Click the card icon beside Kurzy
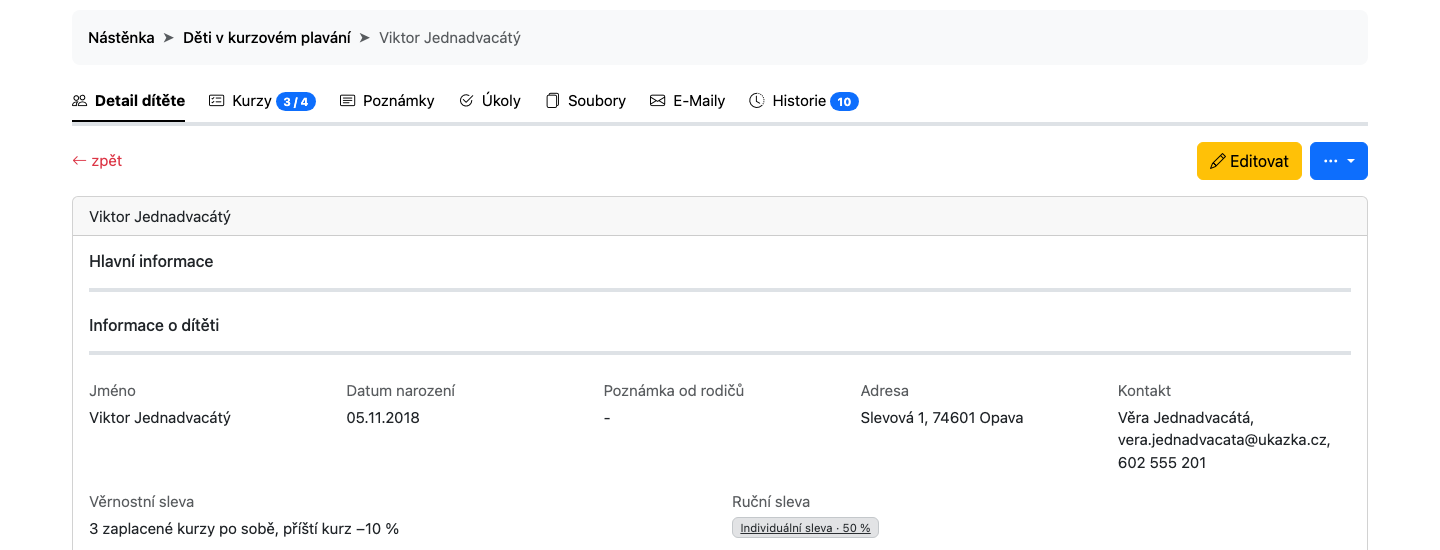This screenshot has height=550, width=1440. [x=217, y=101]
